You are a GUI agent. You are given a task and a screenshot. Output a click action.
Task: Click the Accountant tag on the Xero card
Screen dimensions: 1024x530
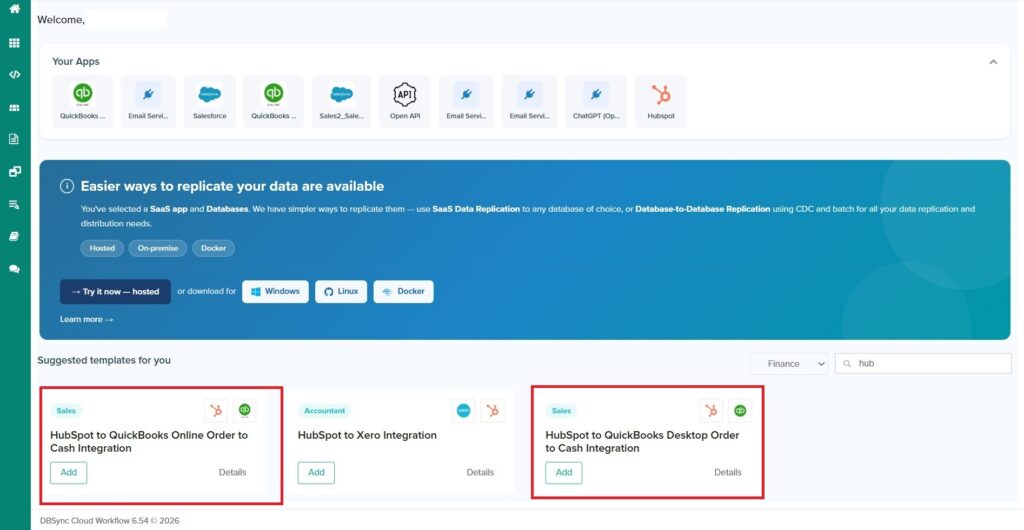point(325,411)
